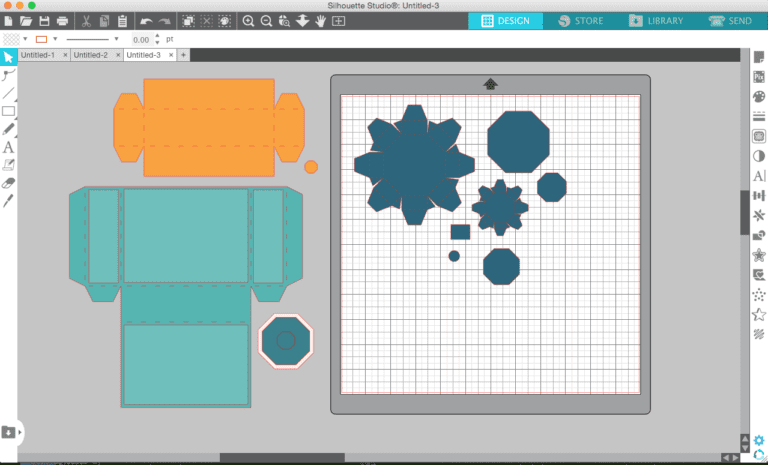
Task: Click the Undo arrow icon
Action: coord(147,21)
